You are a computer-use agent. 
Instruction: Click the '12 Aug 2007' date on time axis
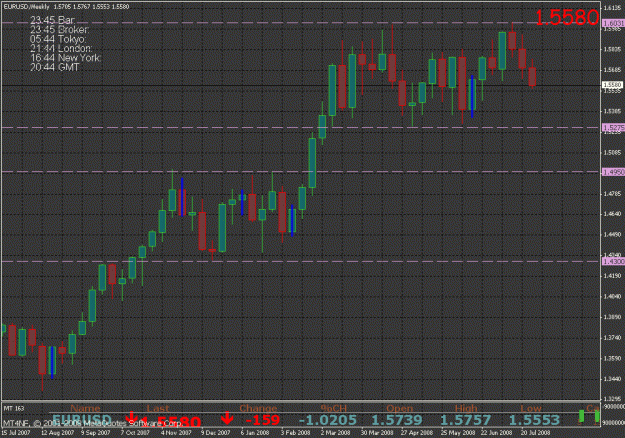pyautogui.click(x=56, y=433)
